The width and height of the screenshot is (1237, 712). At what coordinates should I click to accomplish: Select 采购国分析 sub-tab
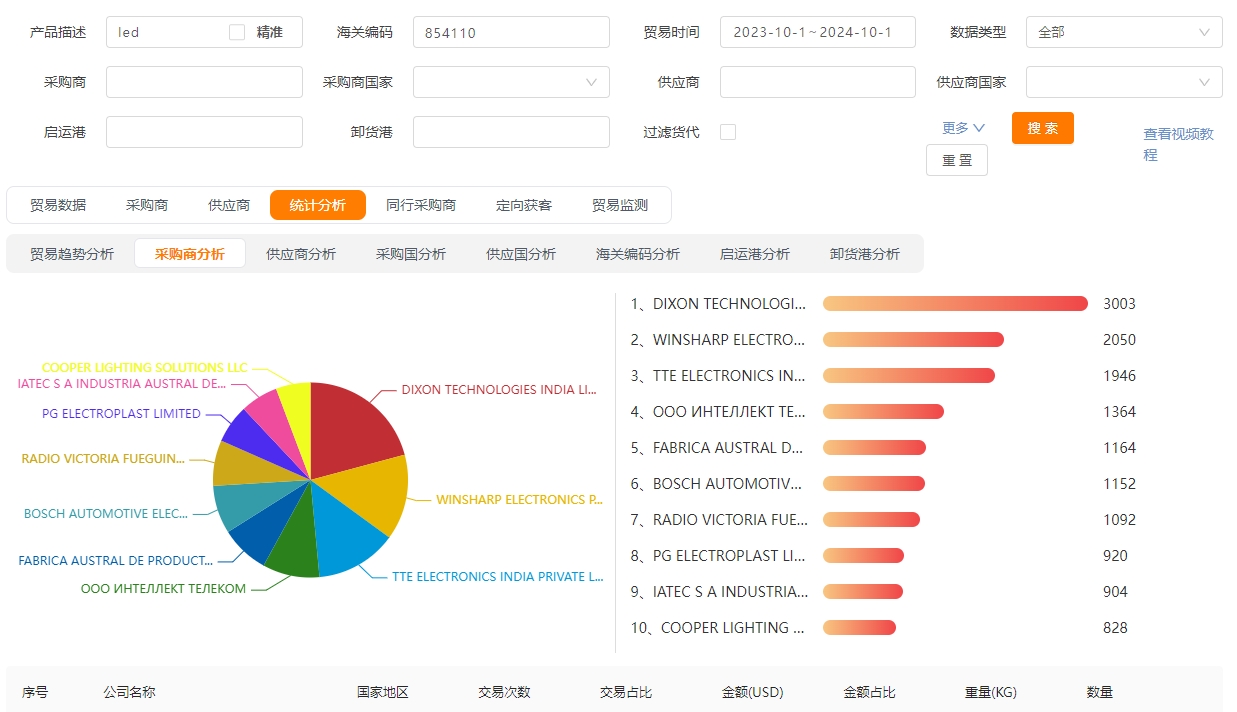[411, 254]
